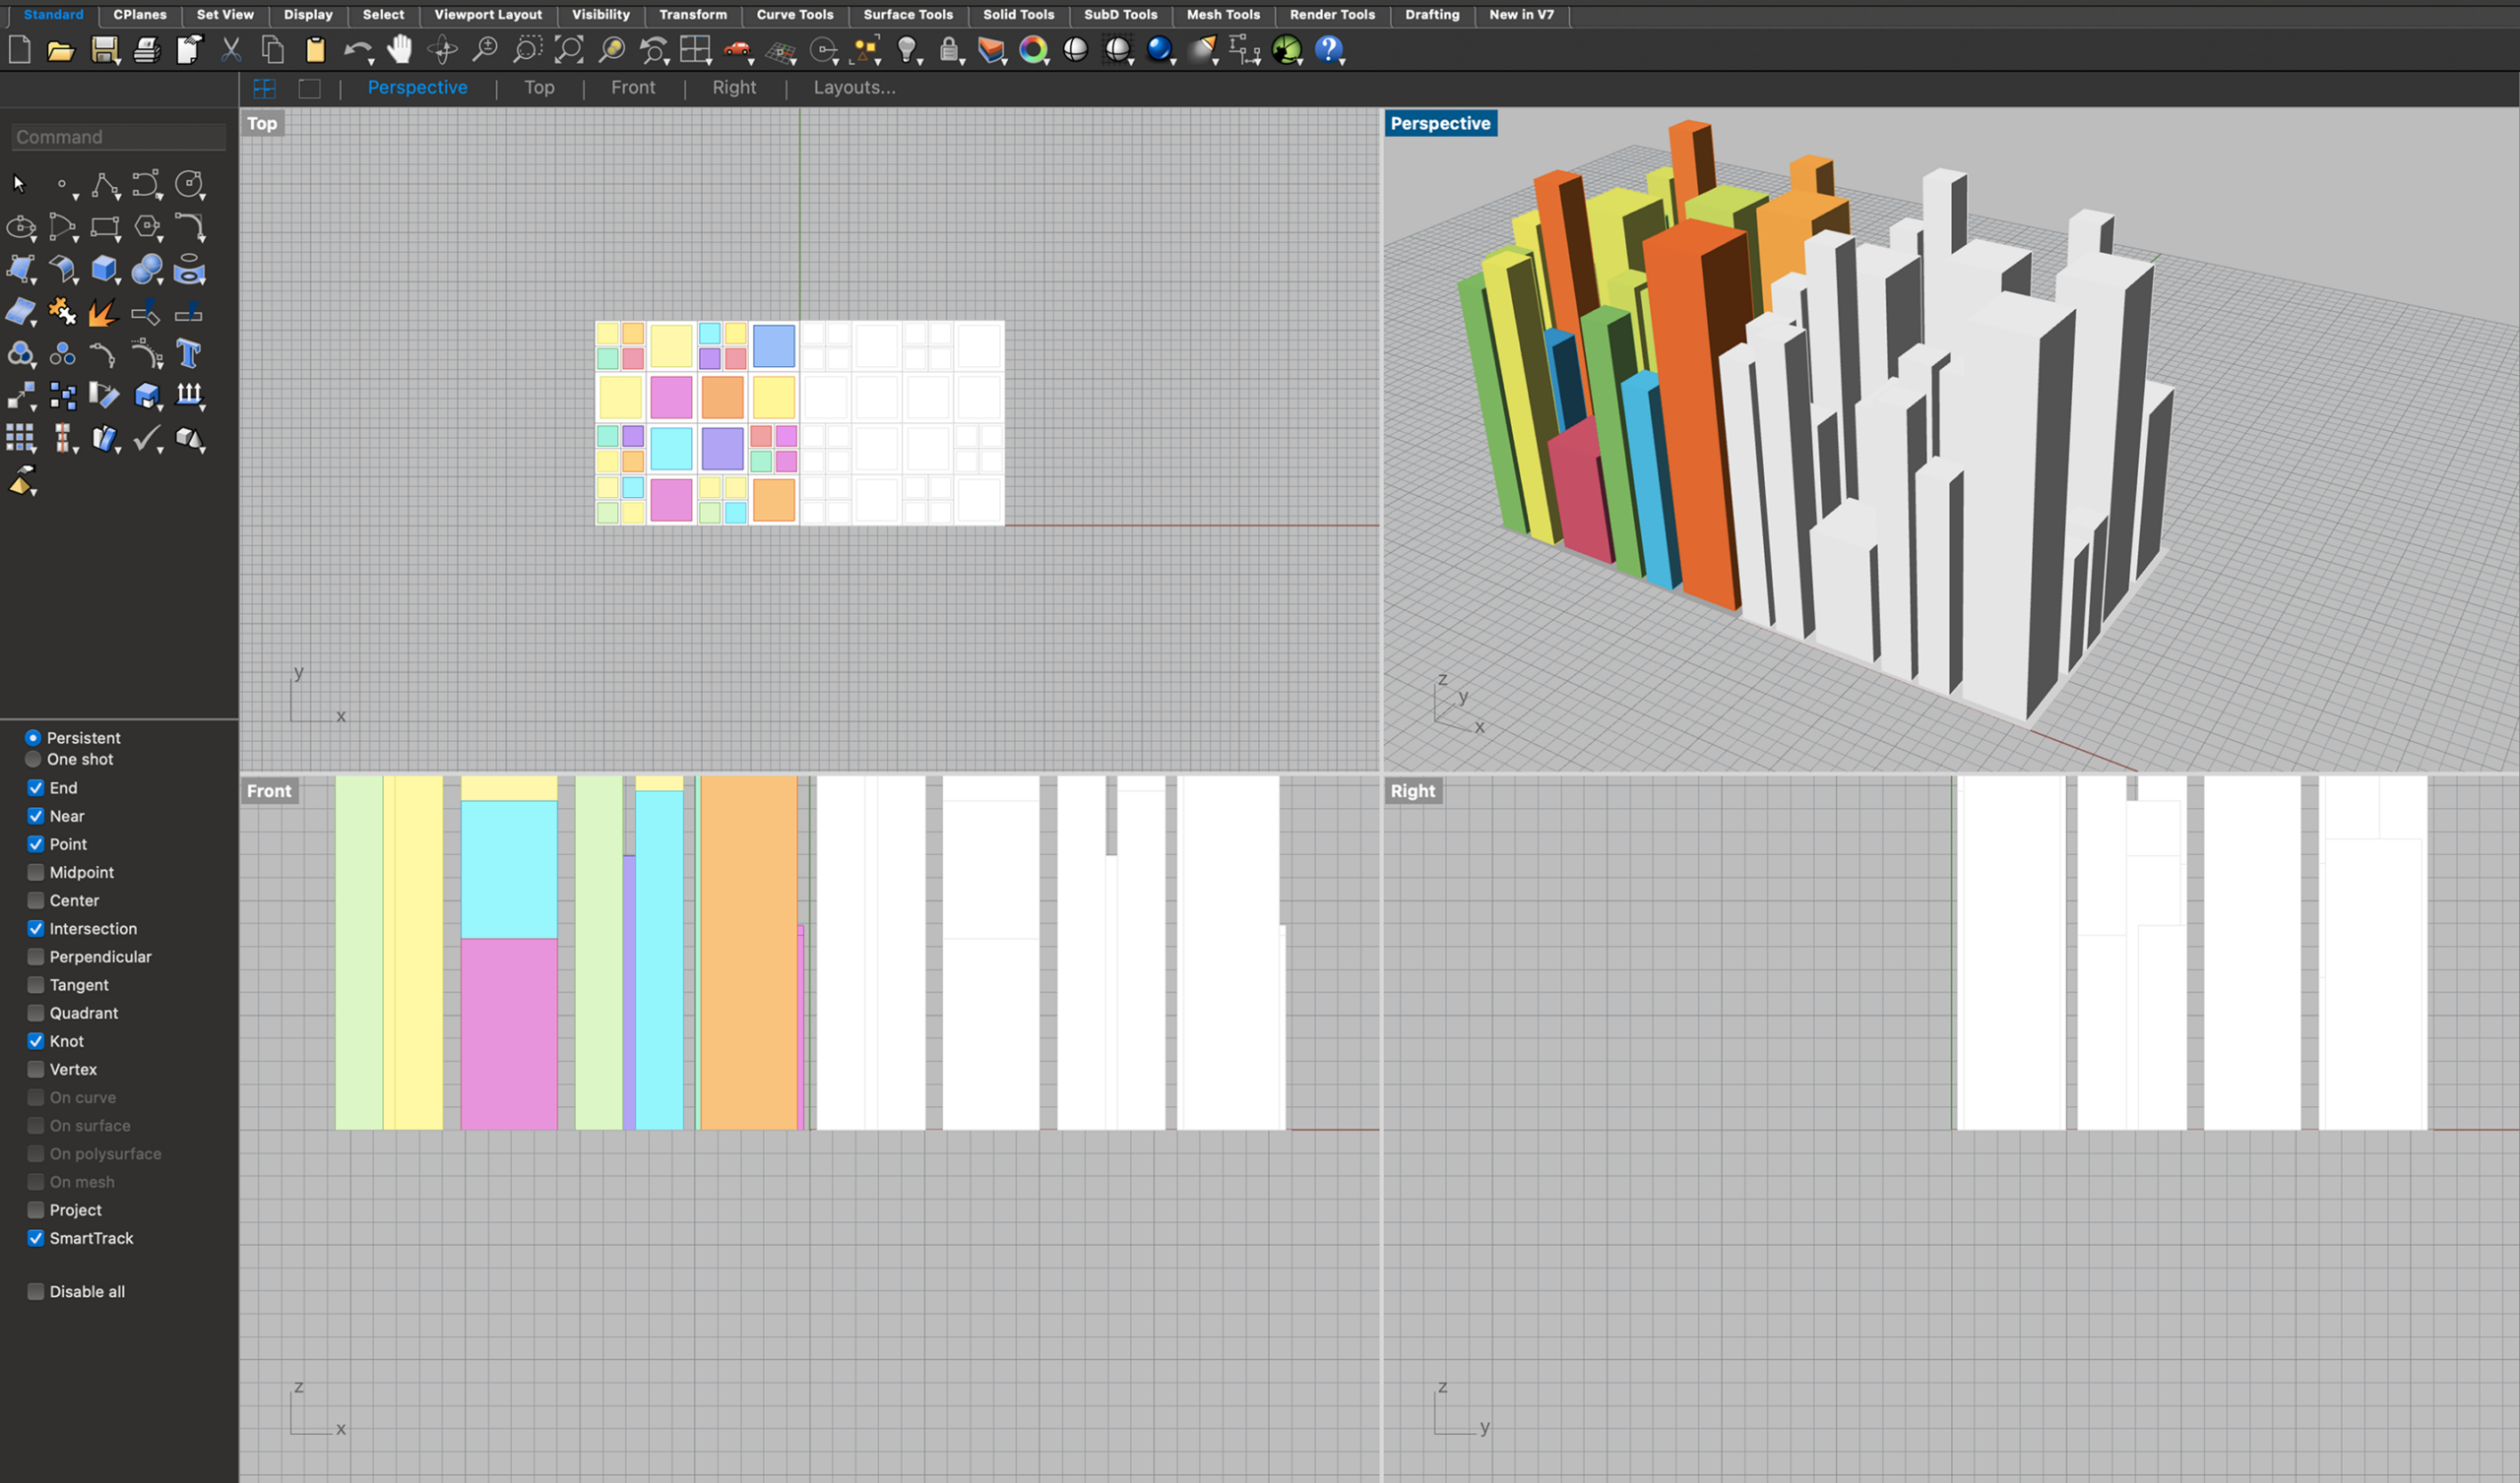2520x1483 pixels.
Task: Toggle the Intersection checkbox
Action: [36, 928]
